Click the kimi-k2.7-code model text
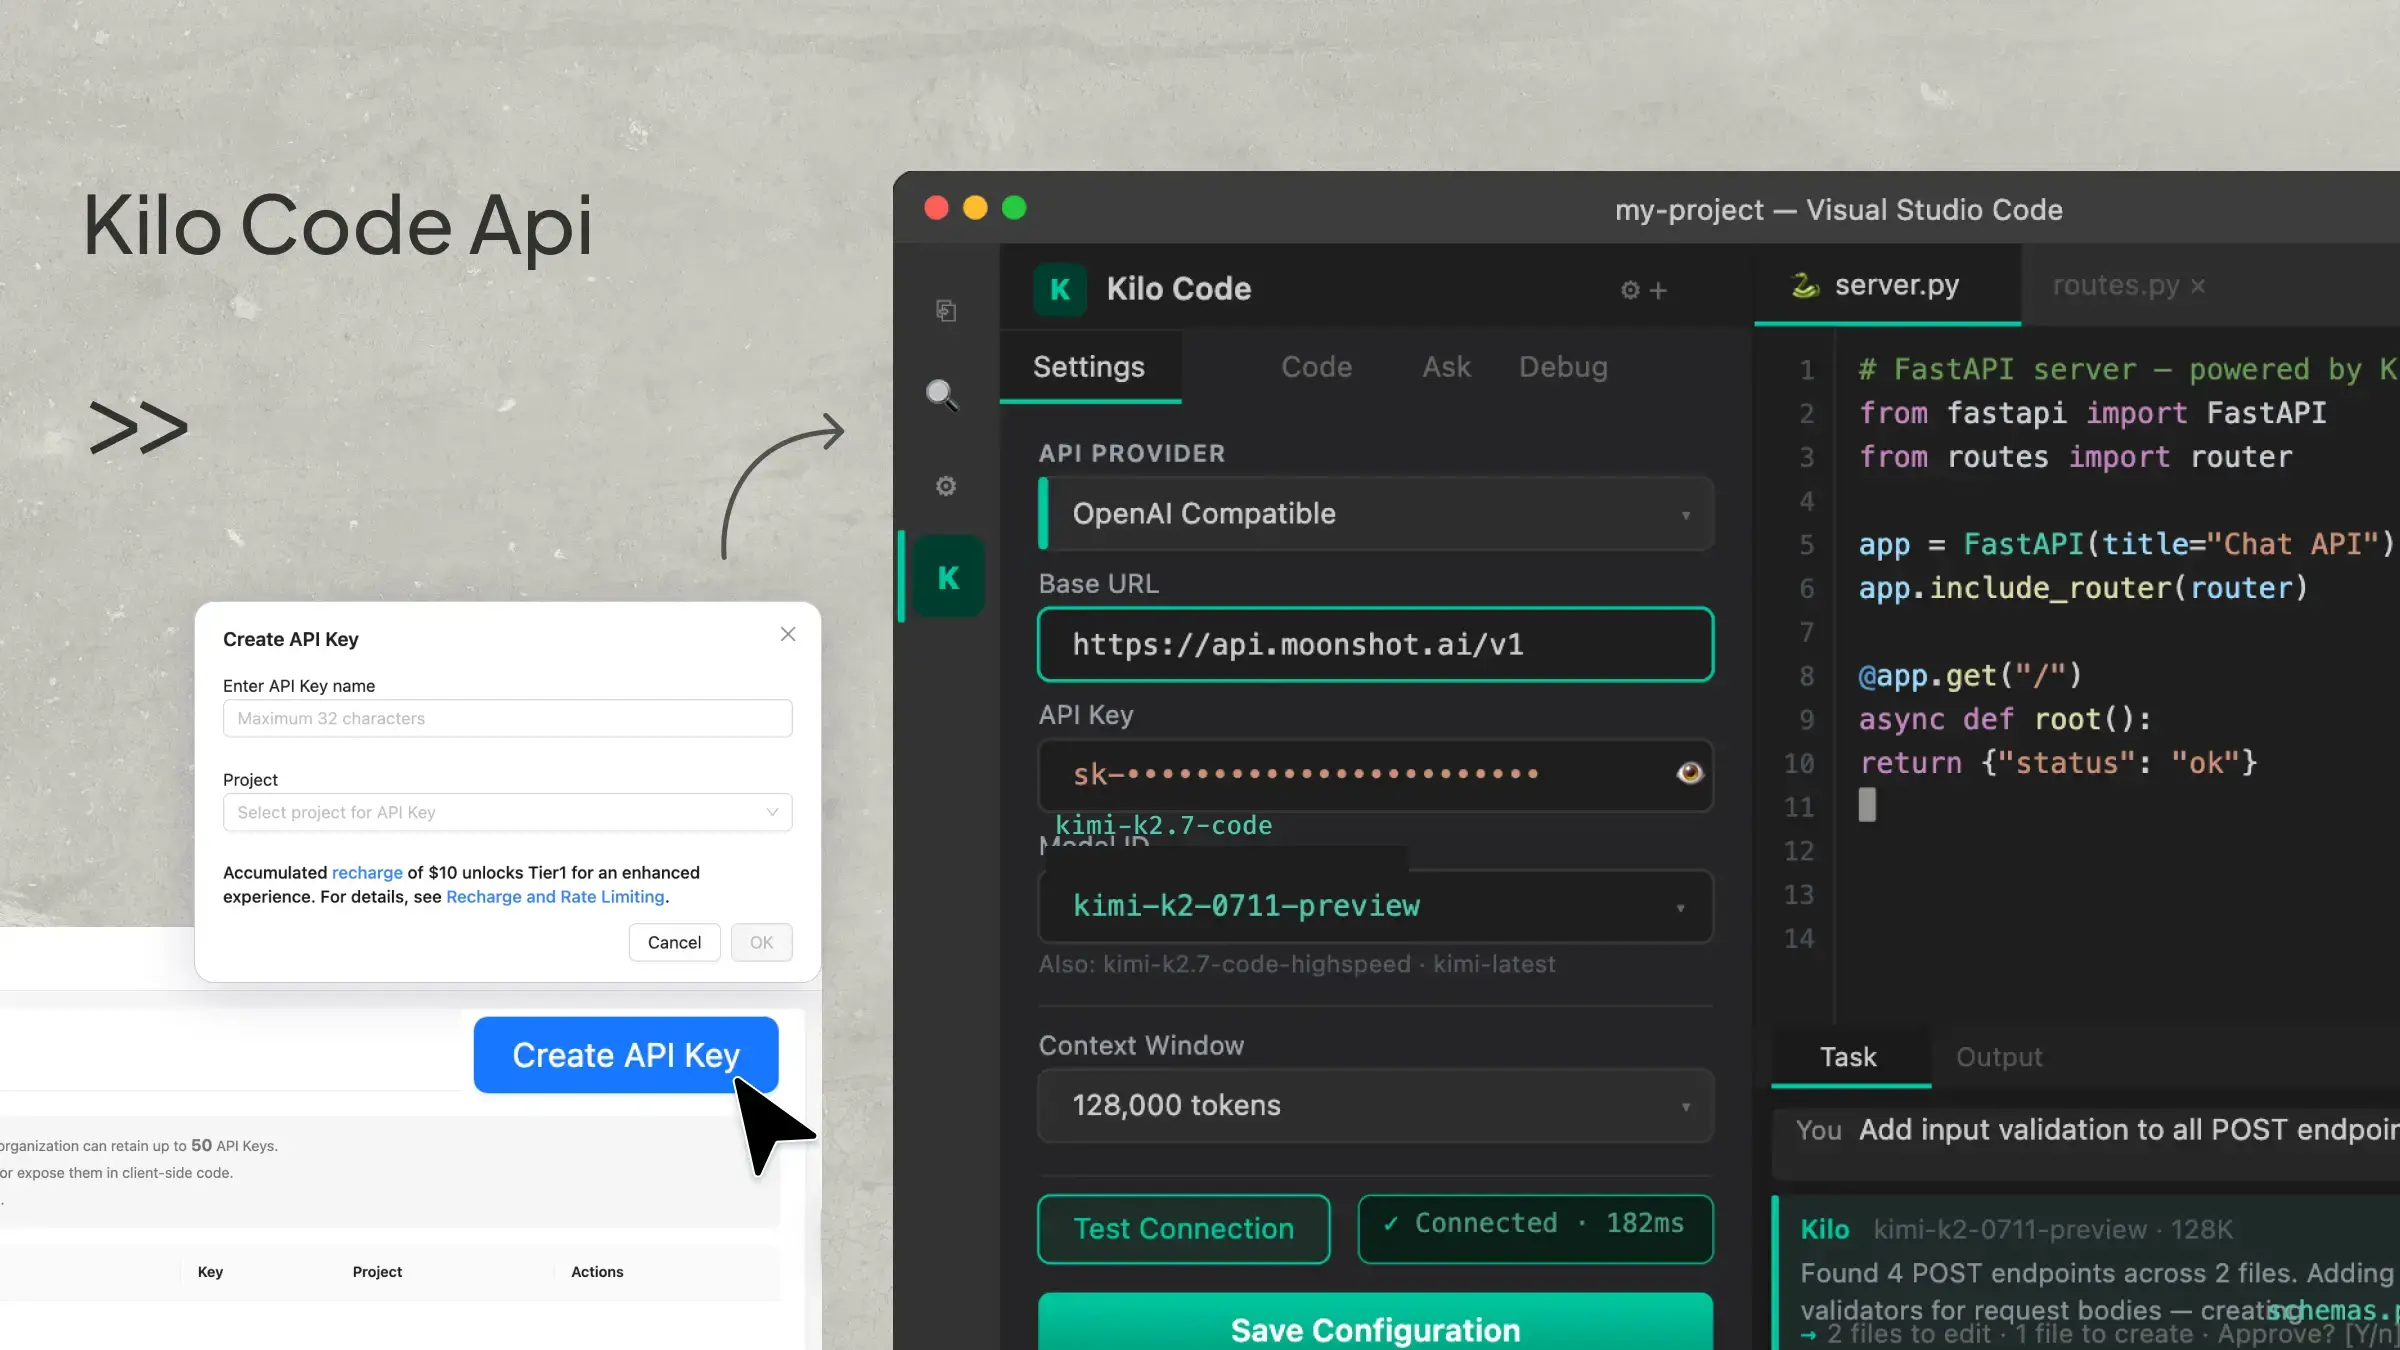The width and height of the screenshot is (2400, 1350). coord(1164,825)
